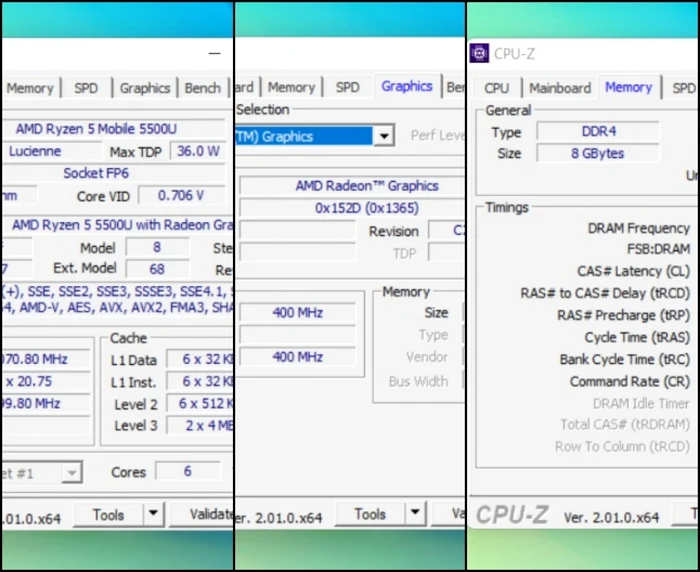Click the 'Socket FP6' package field
The image size is (700, 572).
coord(113,173)
